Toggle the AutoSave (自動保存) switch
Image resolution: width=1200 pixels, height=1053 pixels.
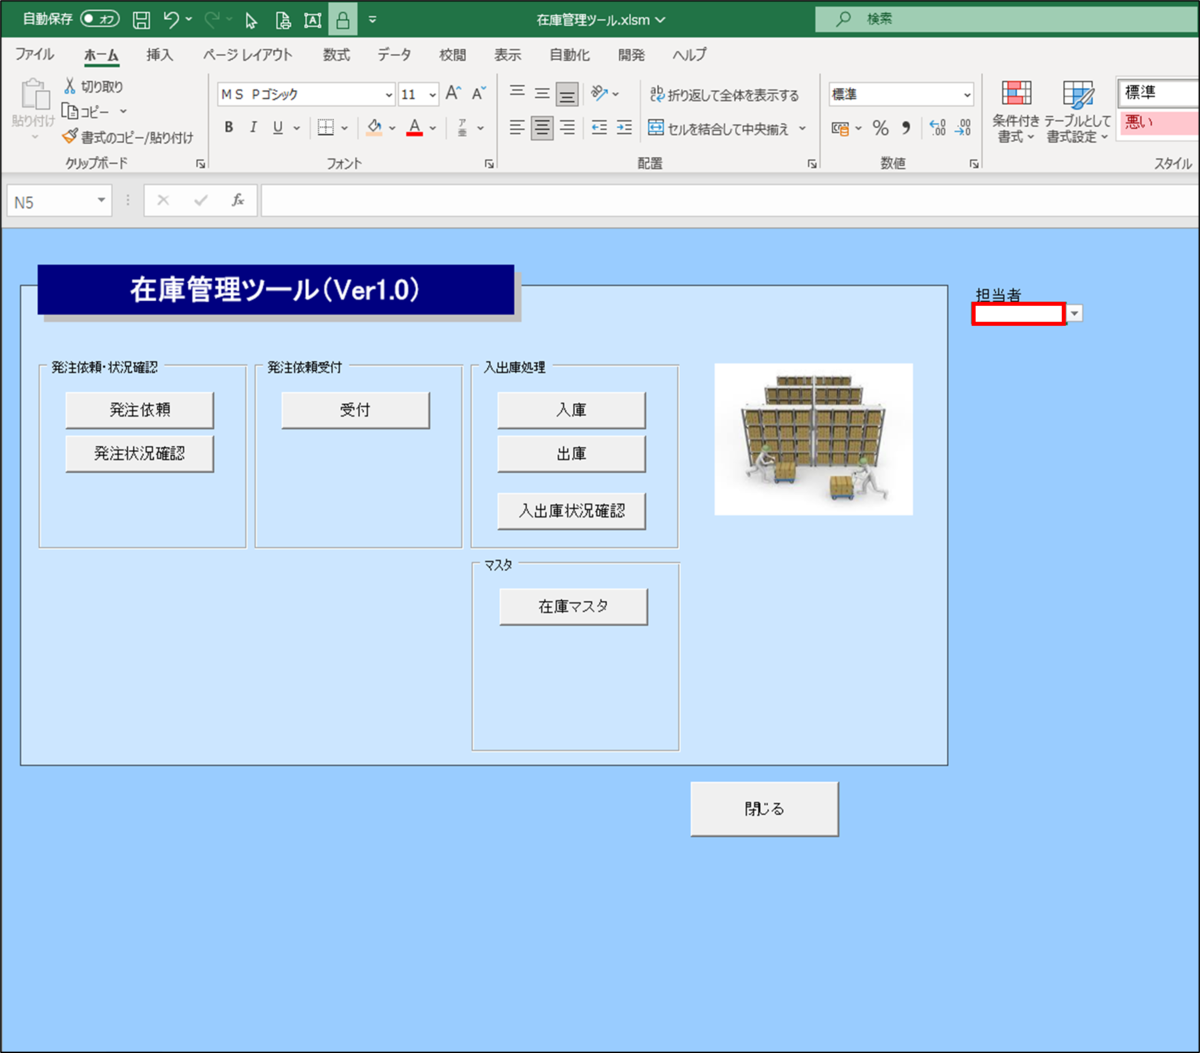point(99,19)
